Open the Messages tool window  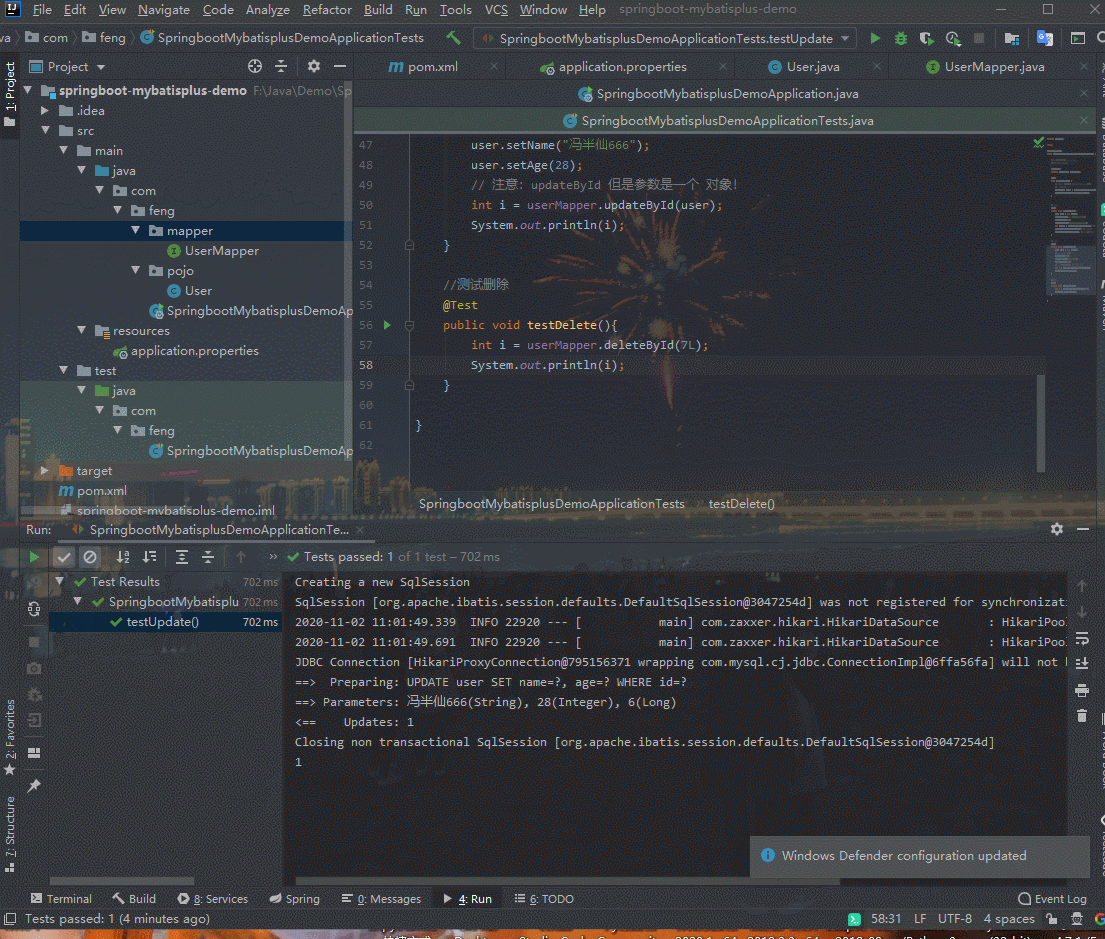point(381,899)
